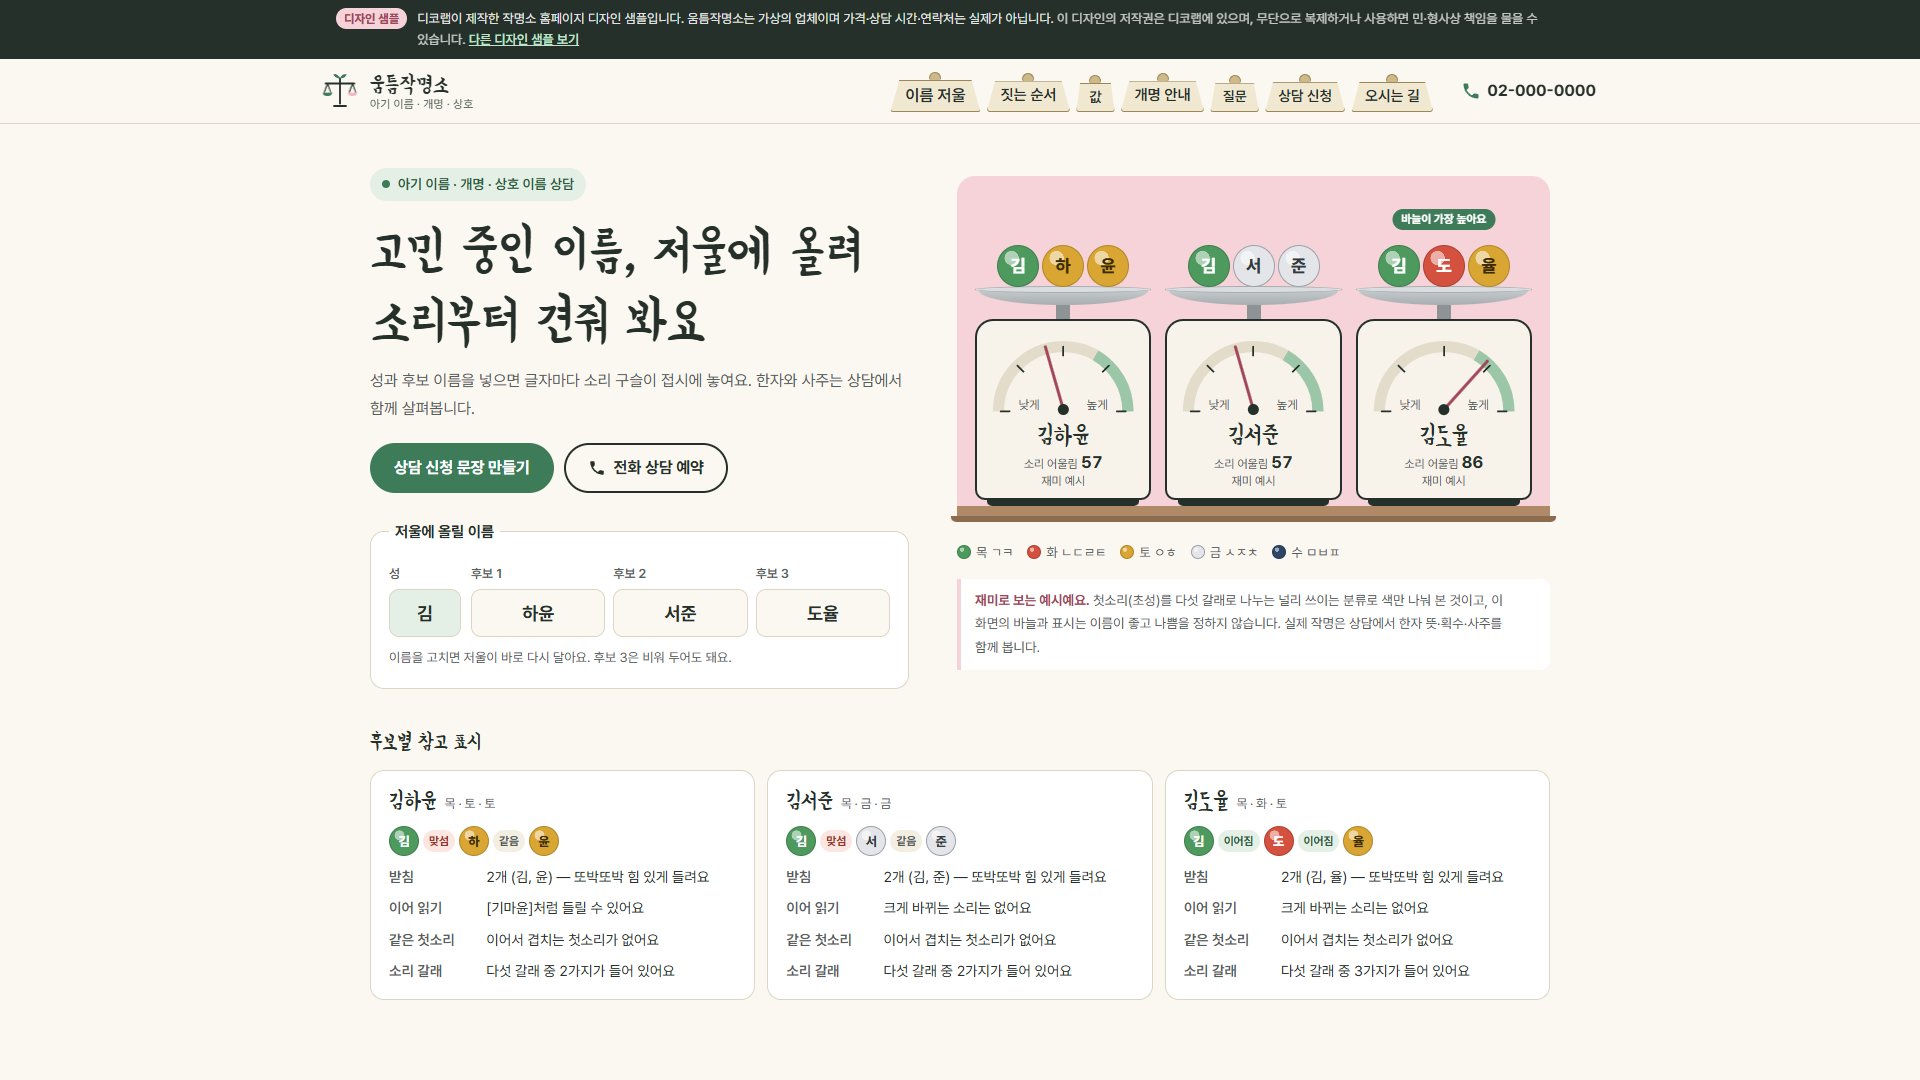Click the 성 input field containing 김
The height and width of the screenshot is (1080, 1920).
(x=425, y=613)
